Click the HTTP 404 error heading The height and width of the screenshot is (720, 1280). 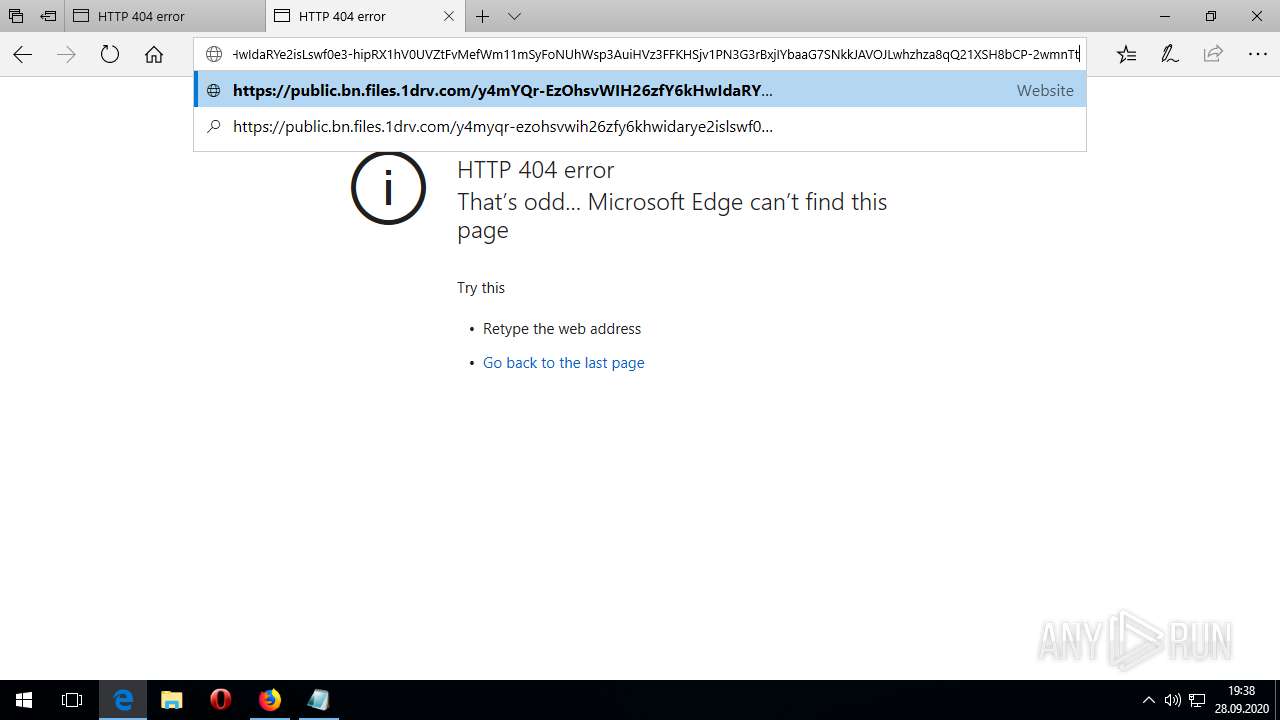536,170
